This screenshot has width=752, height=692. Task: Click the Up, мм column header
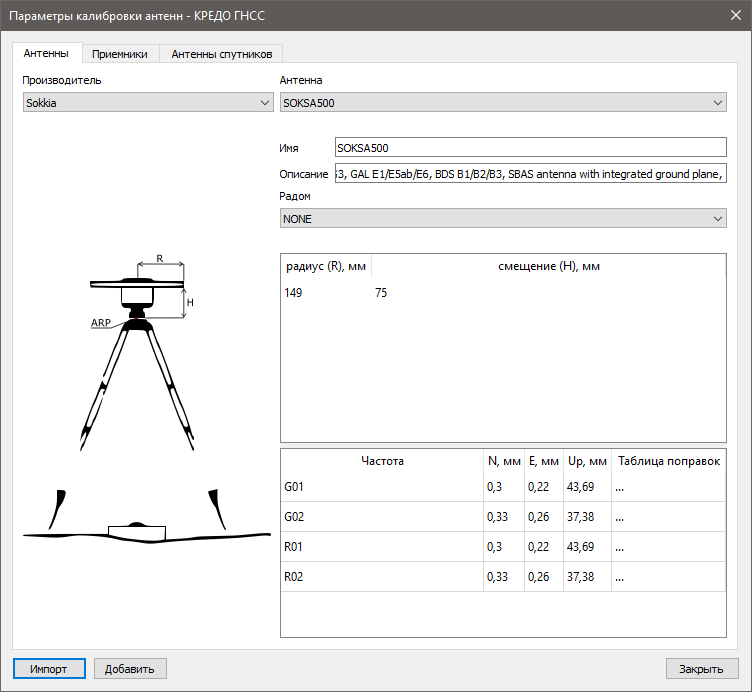click(587, 461)
